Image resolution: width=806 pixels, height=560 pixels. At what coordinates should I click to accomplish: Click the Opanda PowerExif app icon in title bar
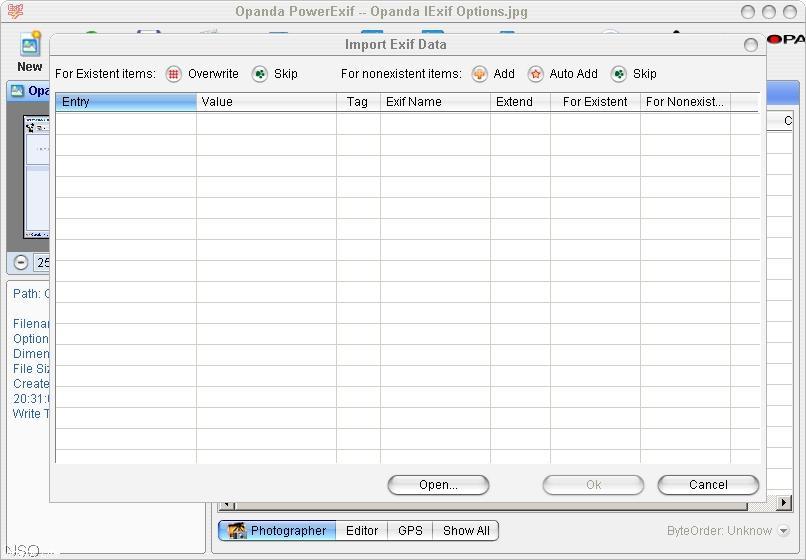(15, 11)
